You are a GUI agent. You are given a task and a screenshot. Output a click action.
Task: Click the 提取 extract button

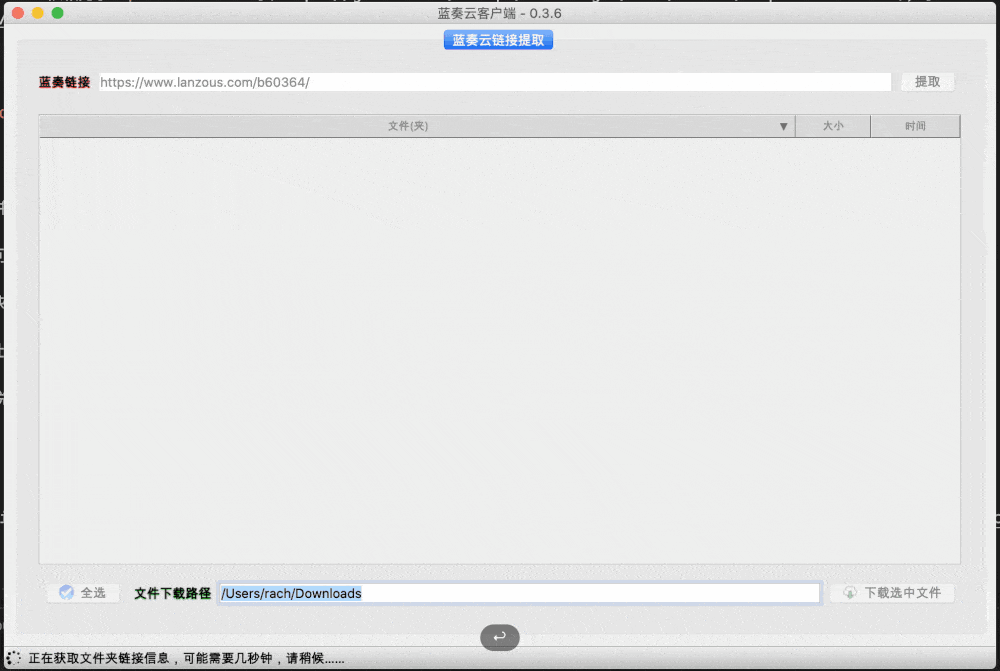(927, 82)
